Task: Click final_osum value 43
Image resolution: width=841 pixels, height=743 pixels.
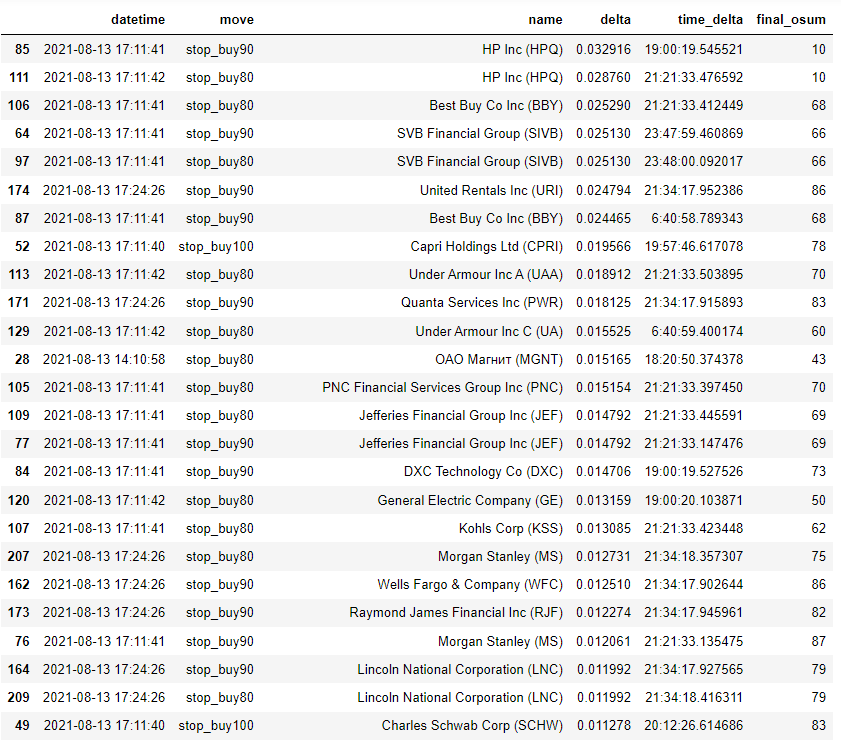Action: coord(818,359)
